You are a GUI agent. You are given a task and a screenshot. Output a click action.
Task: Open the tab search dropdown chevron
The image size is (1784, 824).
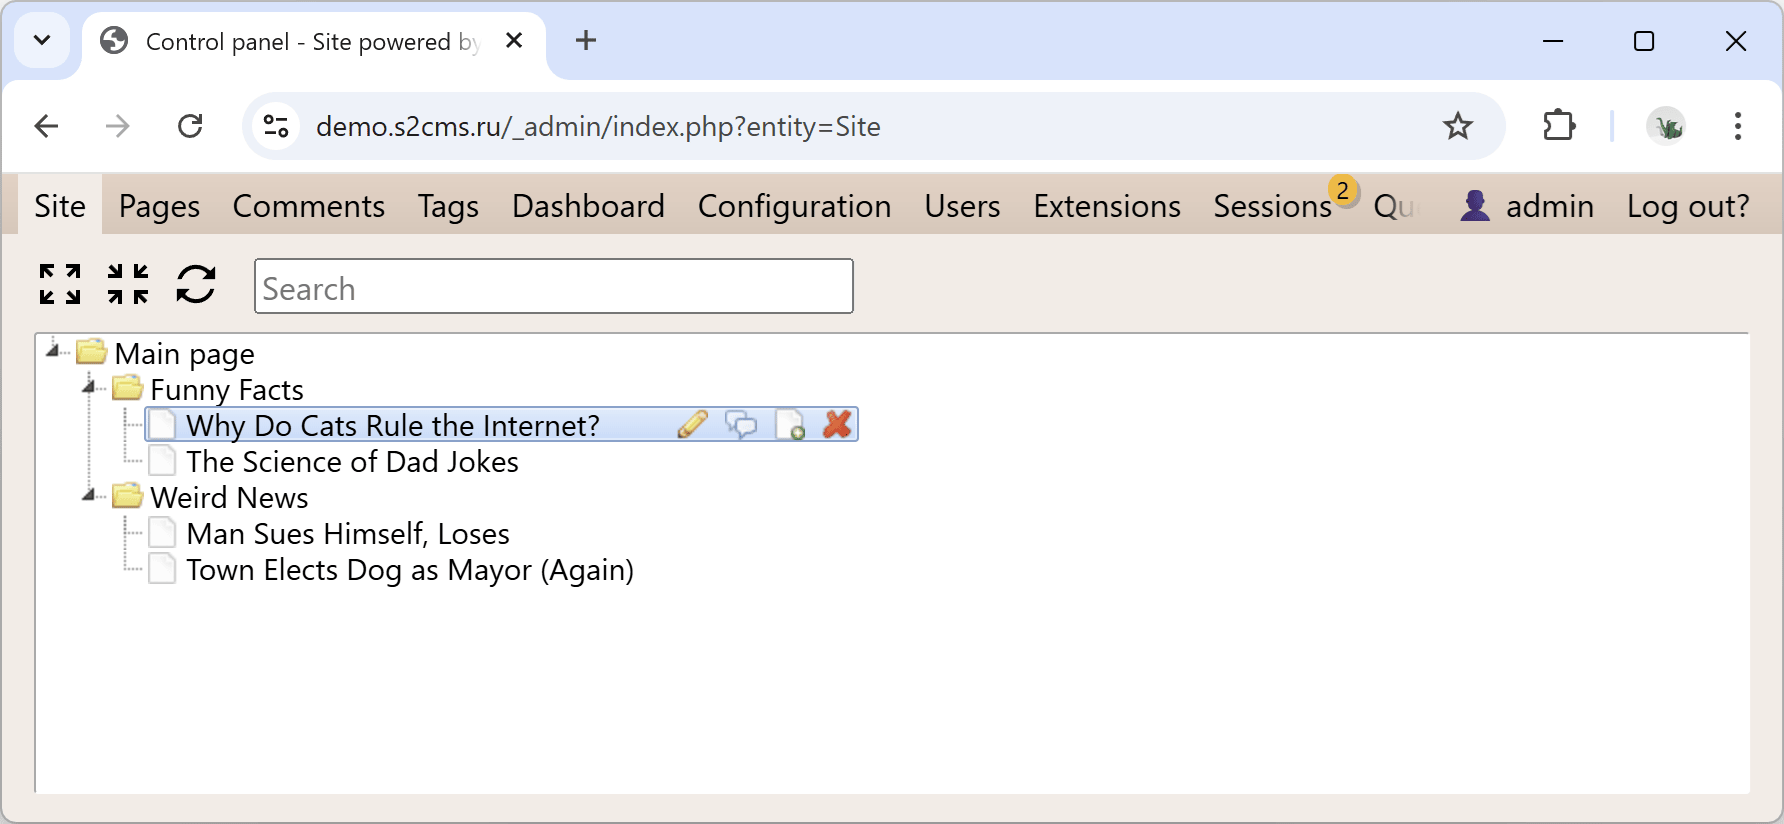coord(42,40)
